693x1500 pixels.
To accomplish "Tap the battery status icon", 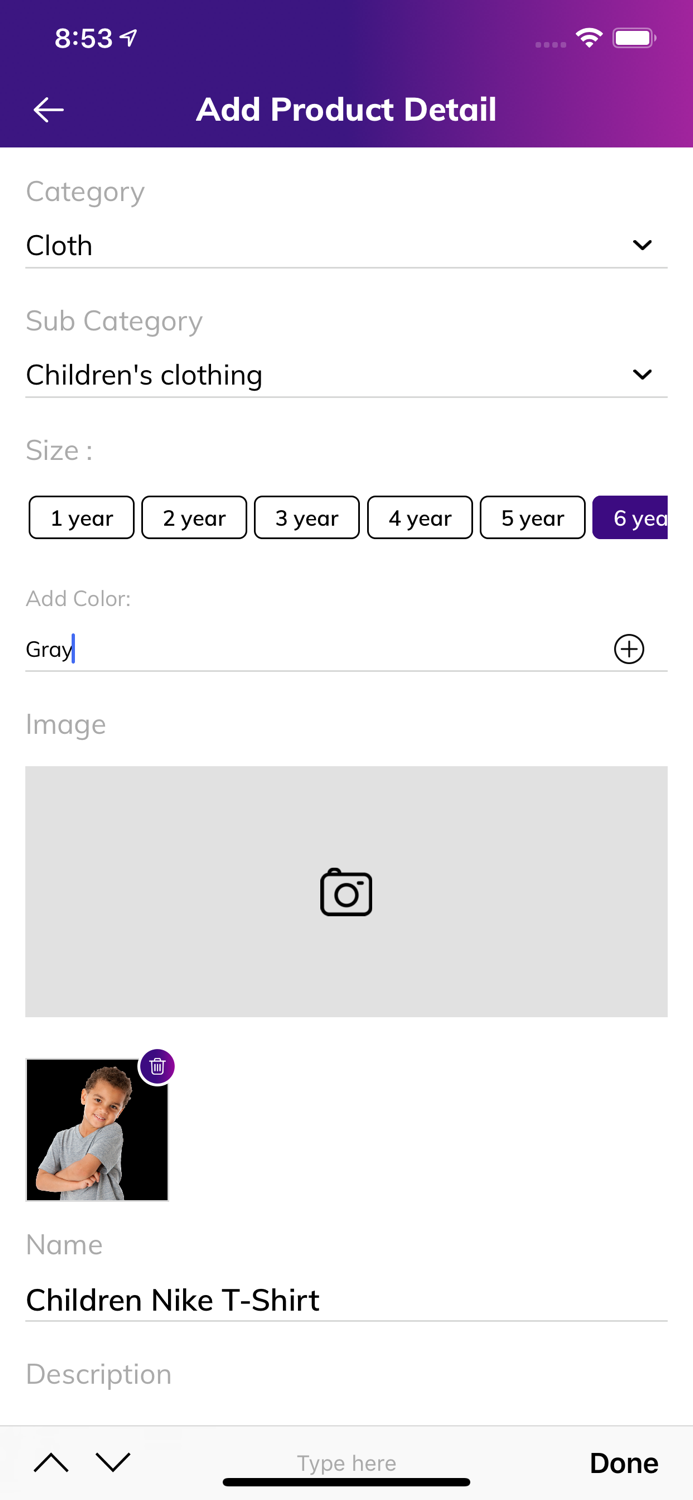I will coord(634,39).
